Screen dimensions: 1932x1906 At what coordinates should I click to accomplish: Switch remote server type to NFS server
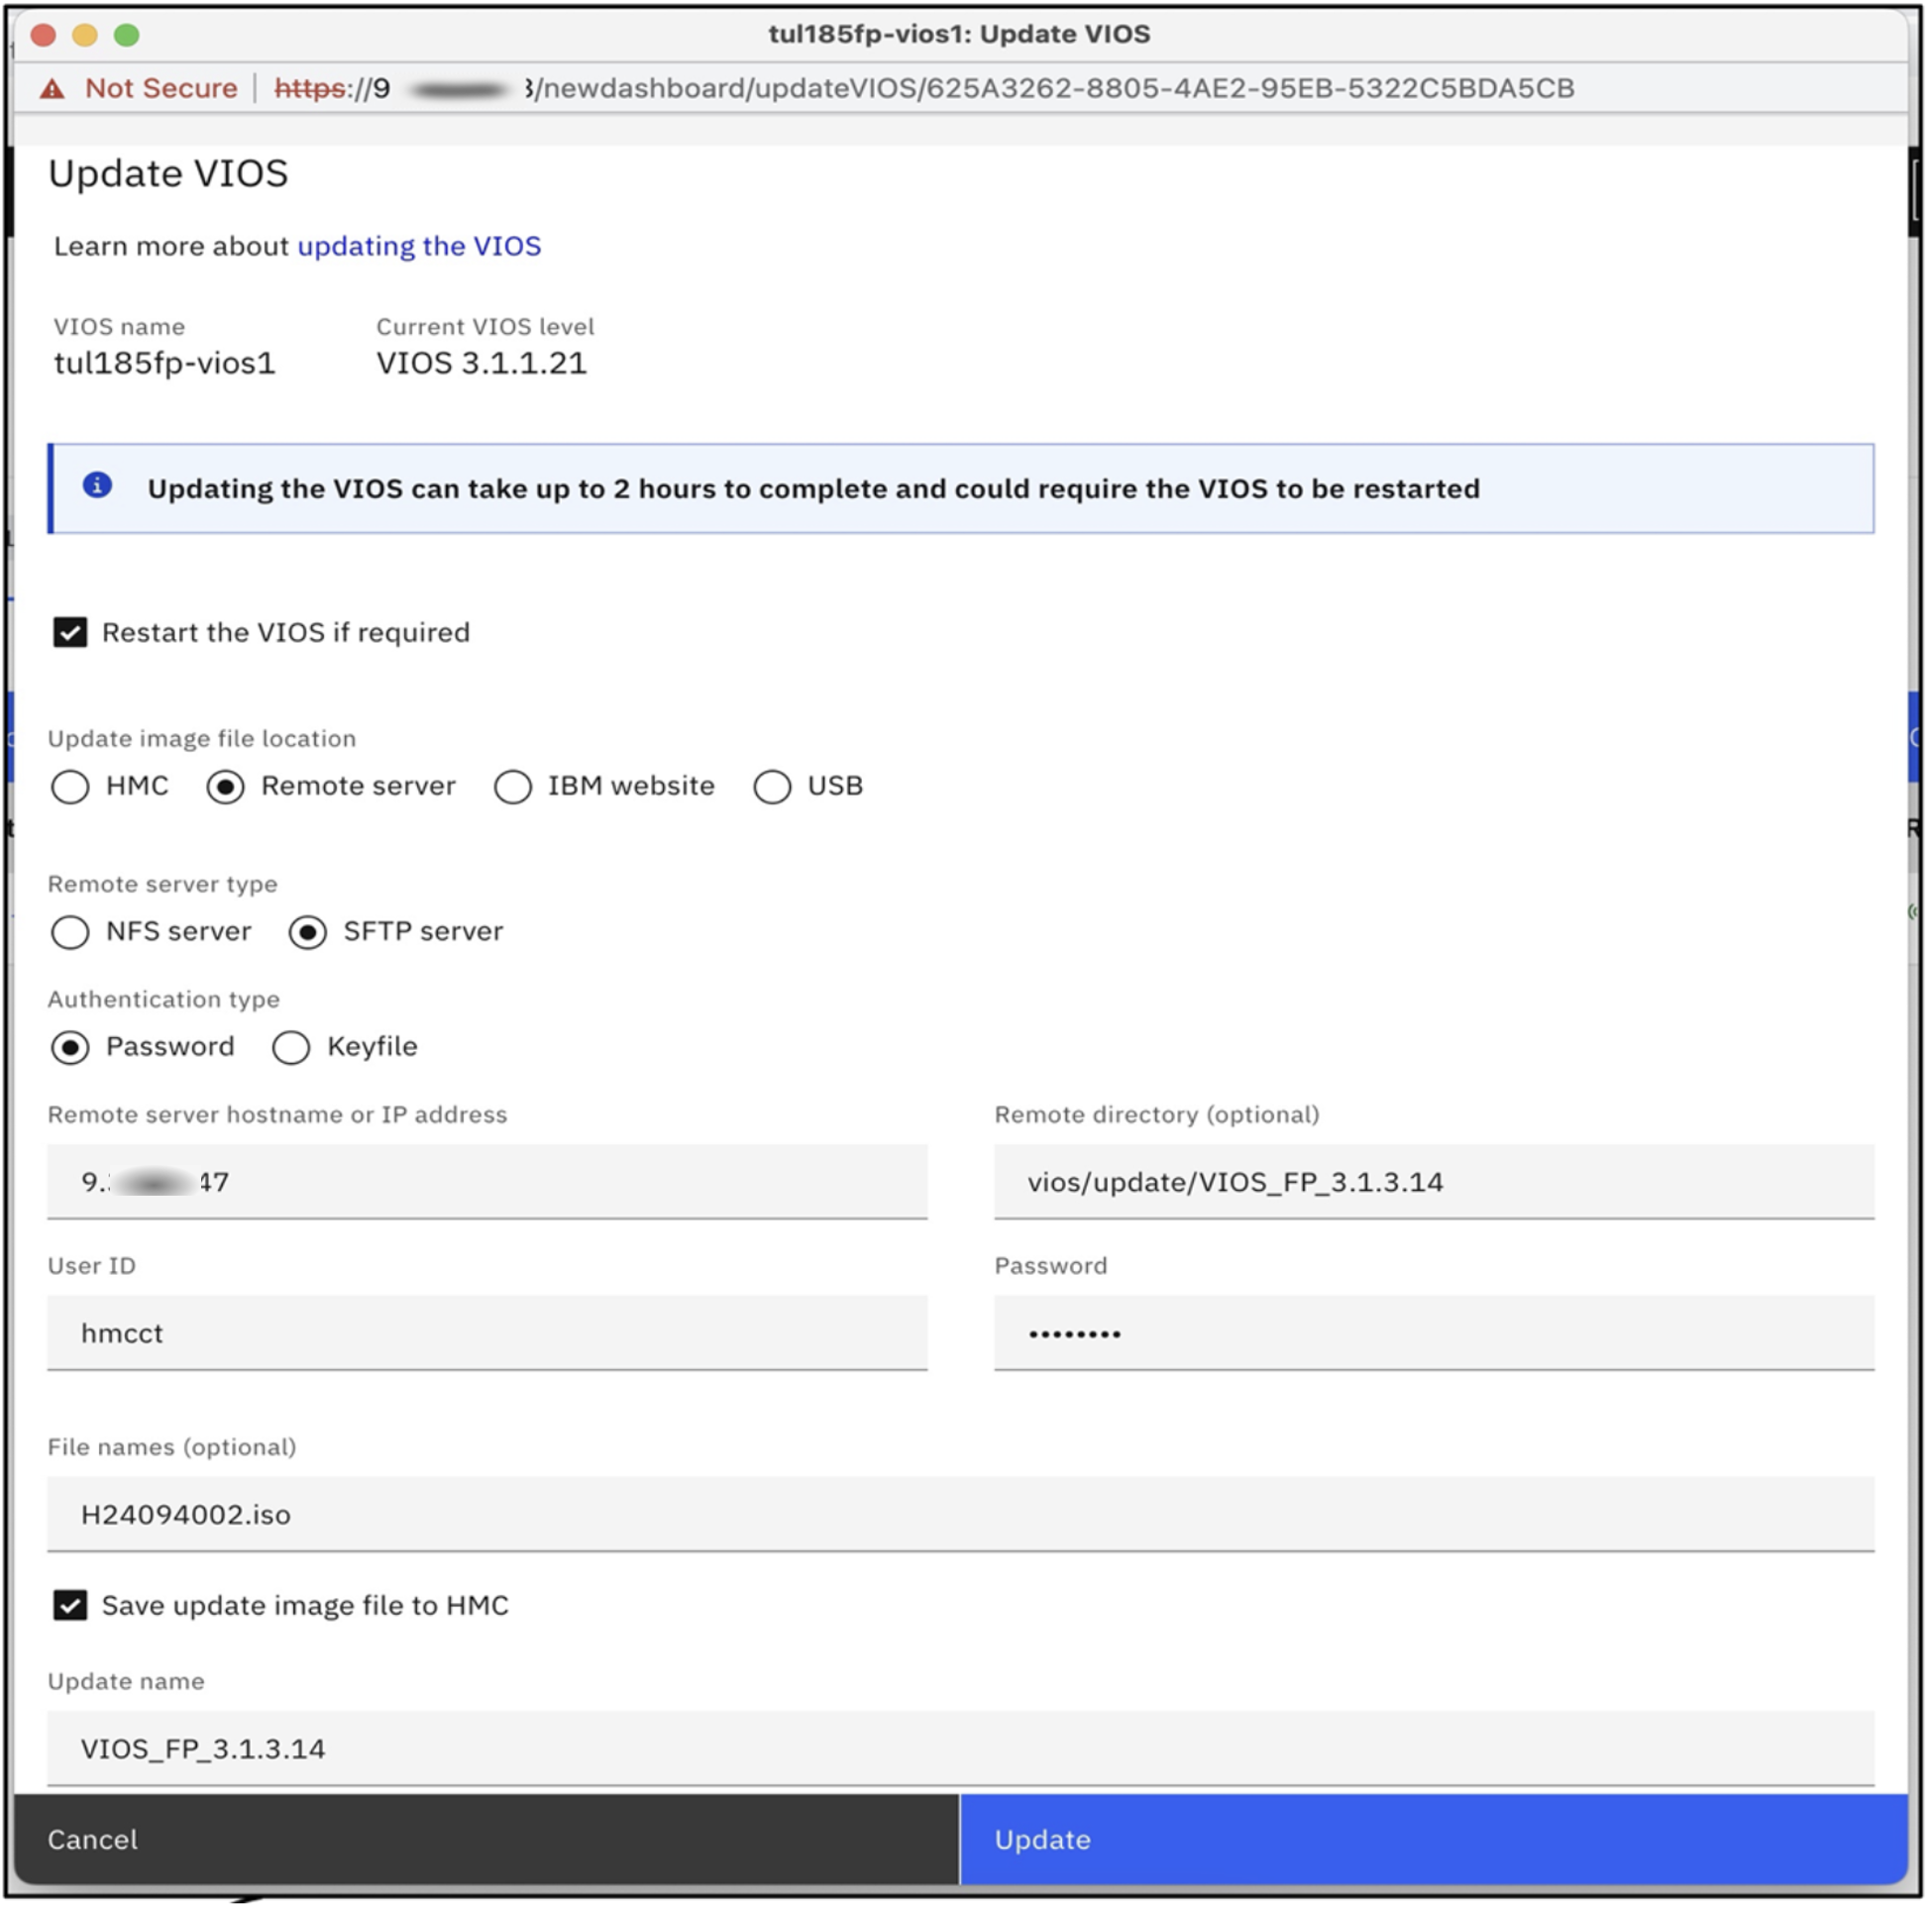point(70,932)
